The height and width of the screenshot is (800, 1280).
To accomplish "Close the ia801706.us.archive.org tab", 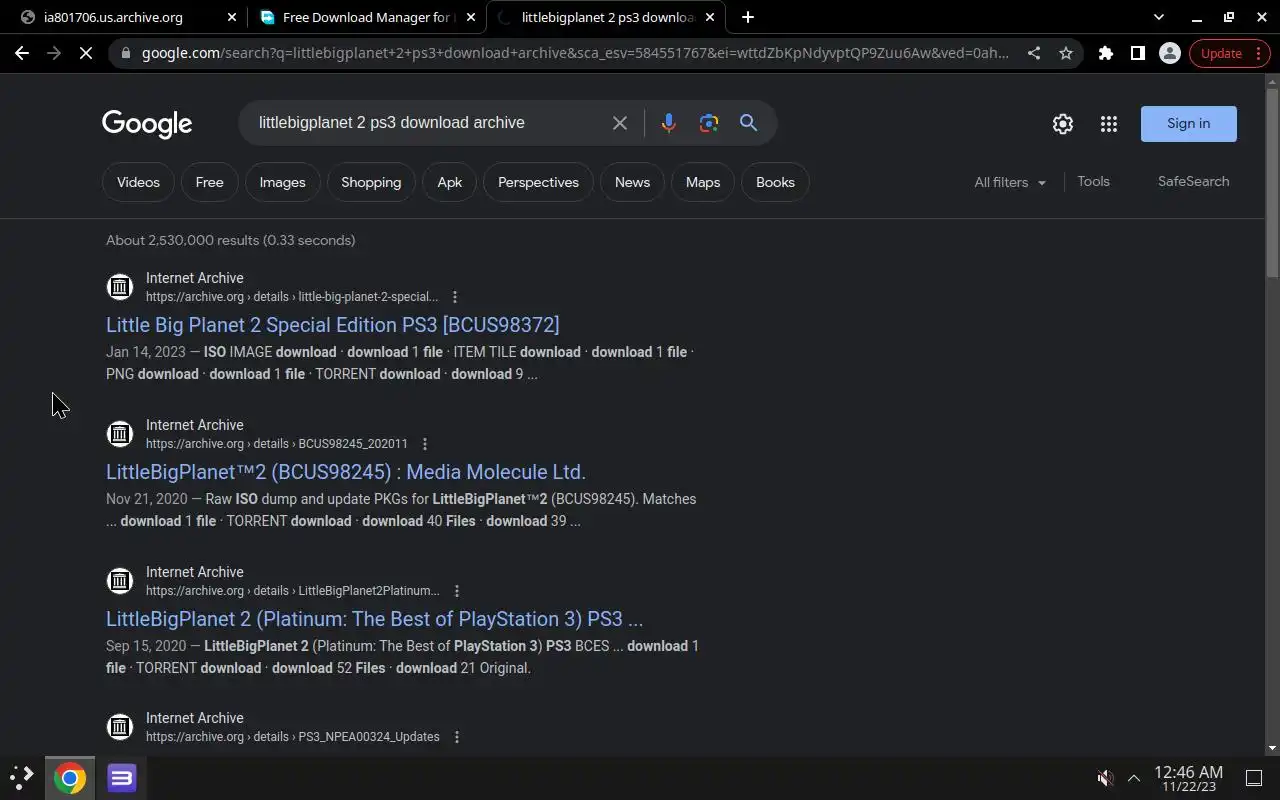I will [232, 17].
